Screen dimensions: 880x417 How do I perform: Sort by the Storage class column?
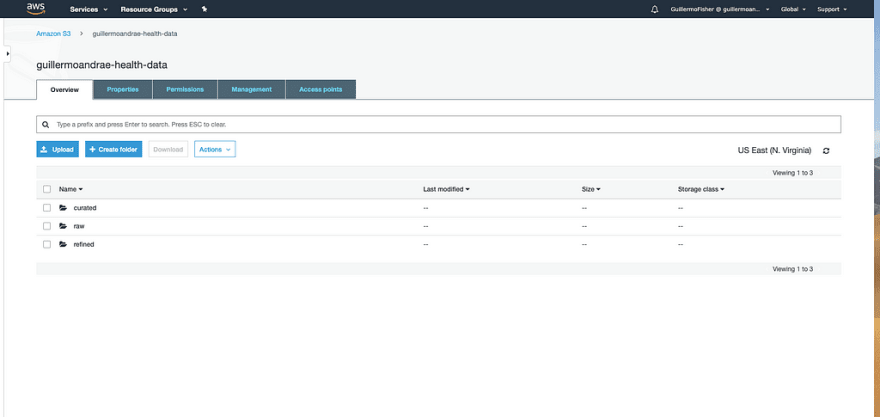pos(701,189)
